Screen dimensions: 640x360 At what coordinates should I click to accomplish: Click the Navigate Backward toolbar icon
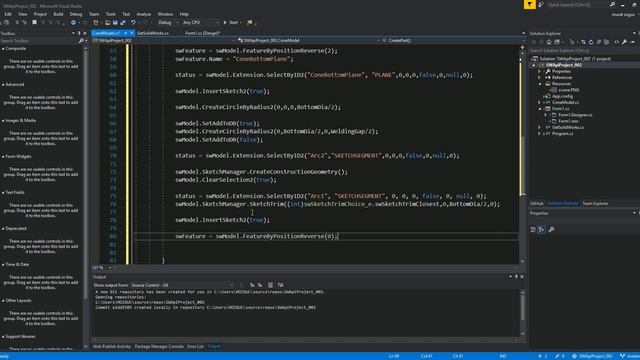tap(73, 22)
